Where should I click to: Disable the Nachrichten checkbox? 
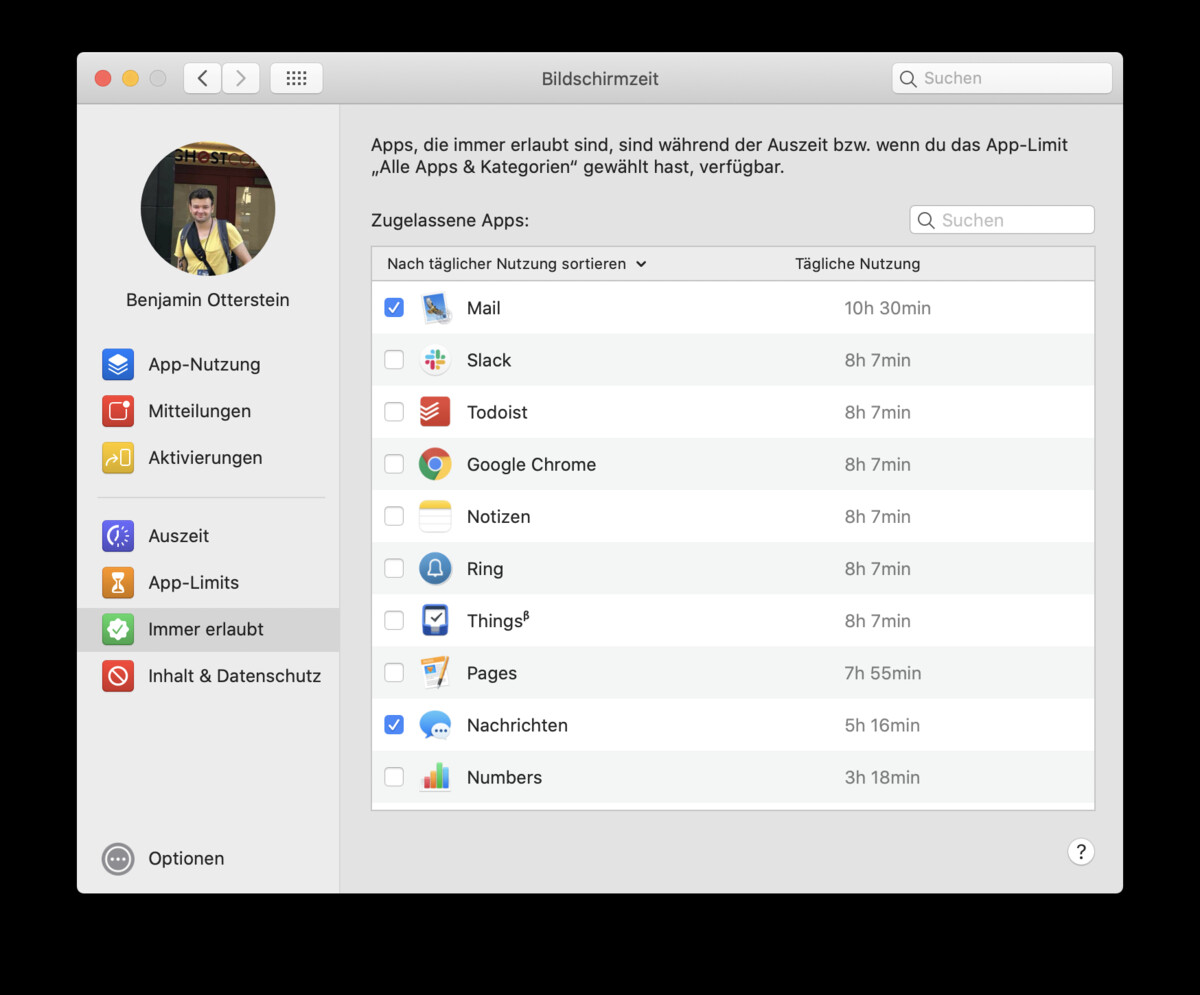394,725
